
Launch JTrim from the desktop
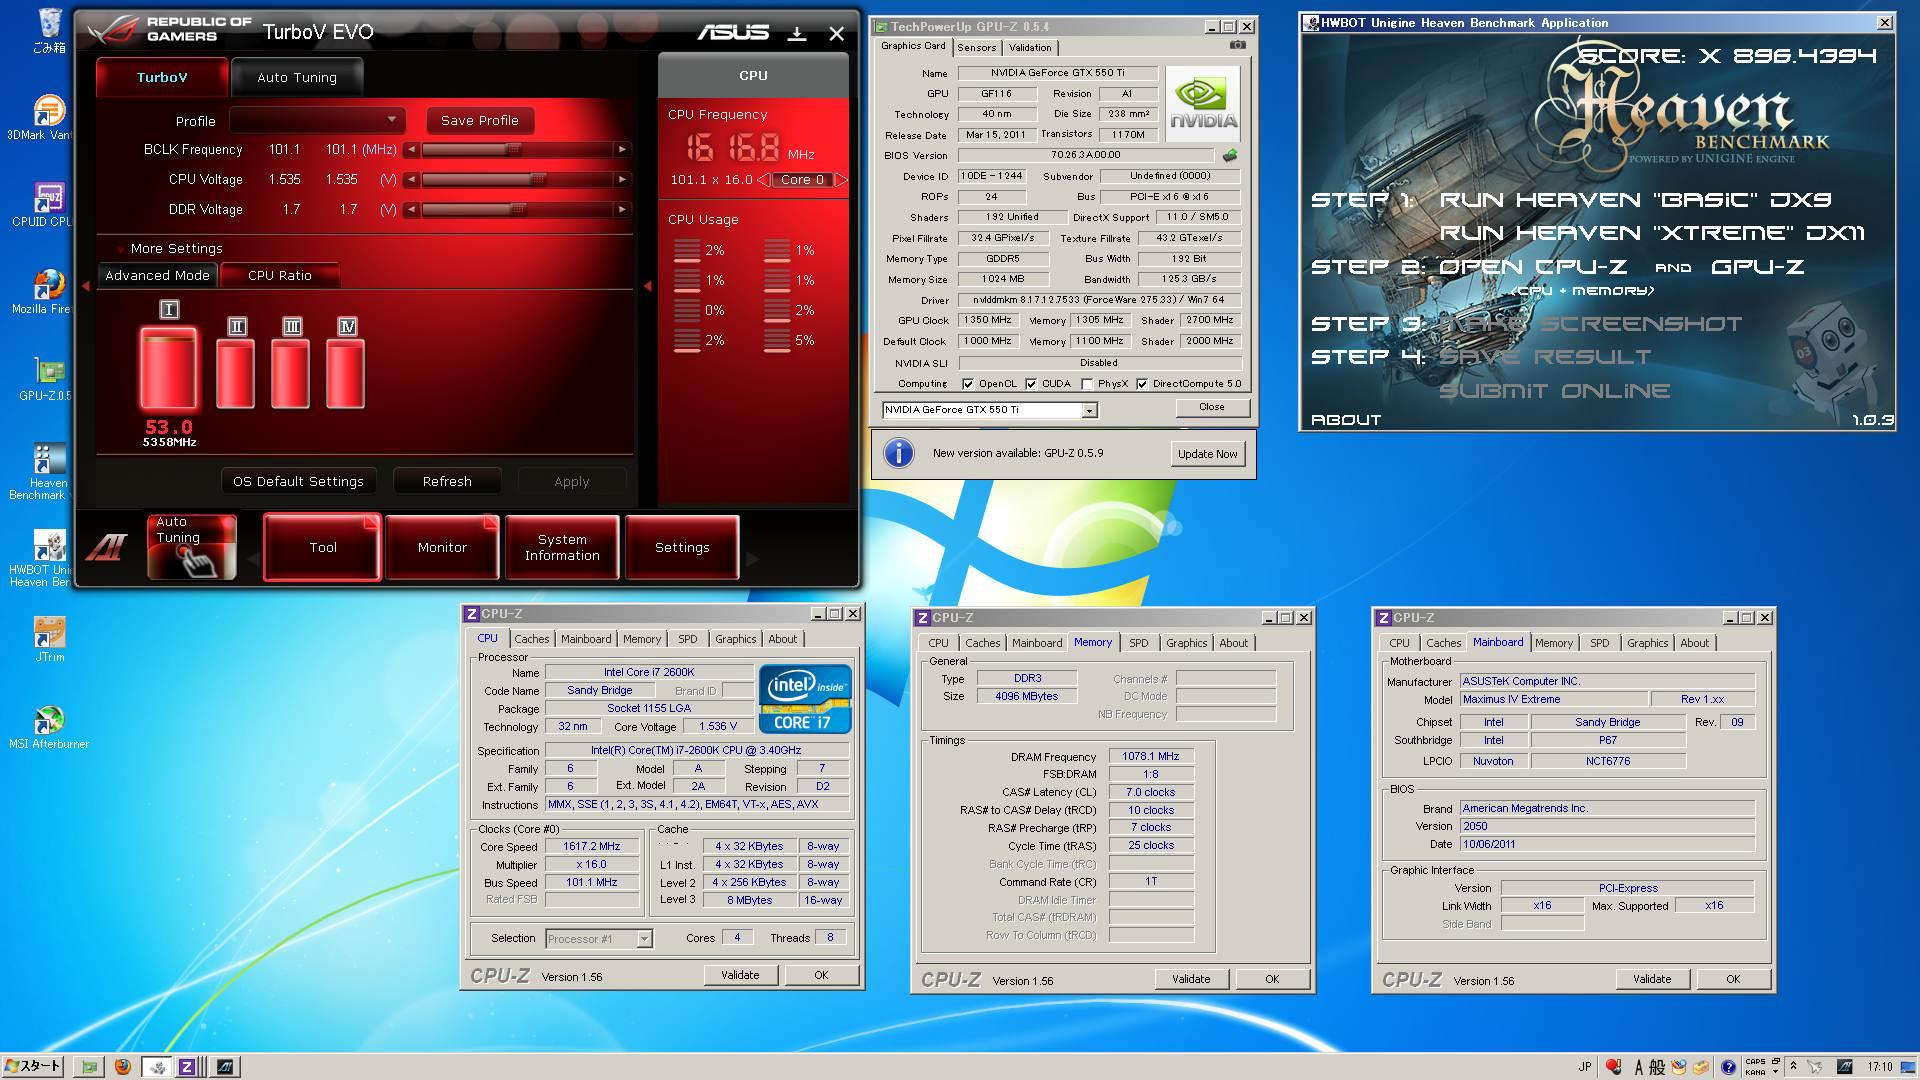[x=50, y=638]
